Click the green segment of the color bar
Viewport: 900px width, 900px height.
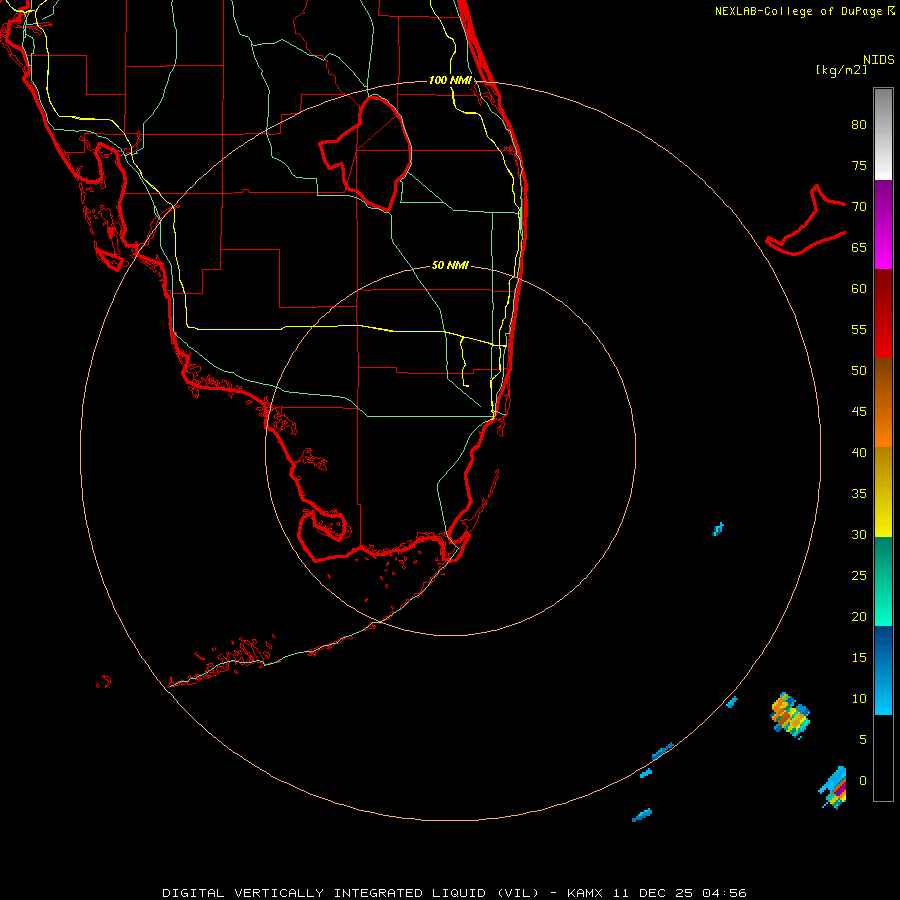[883, 581]
